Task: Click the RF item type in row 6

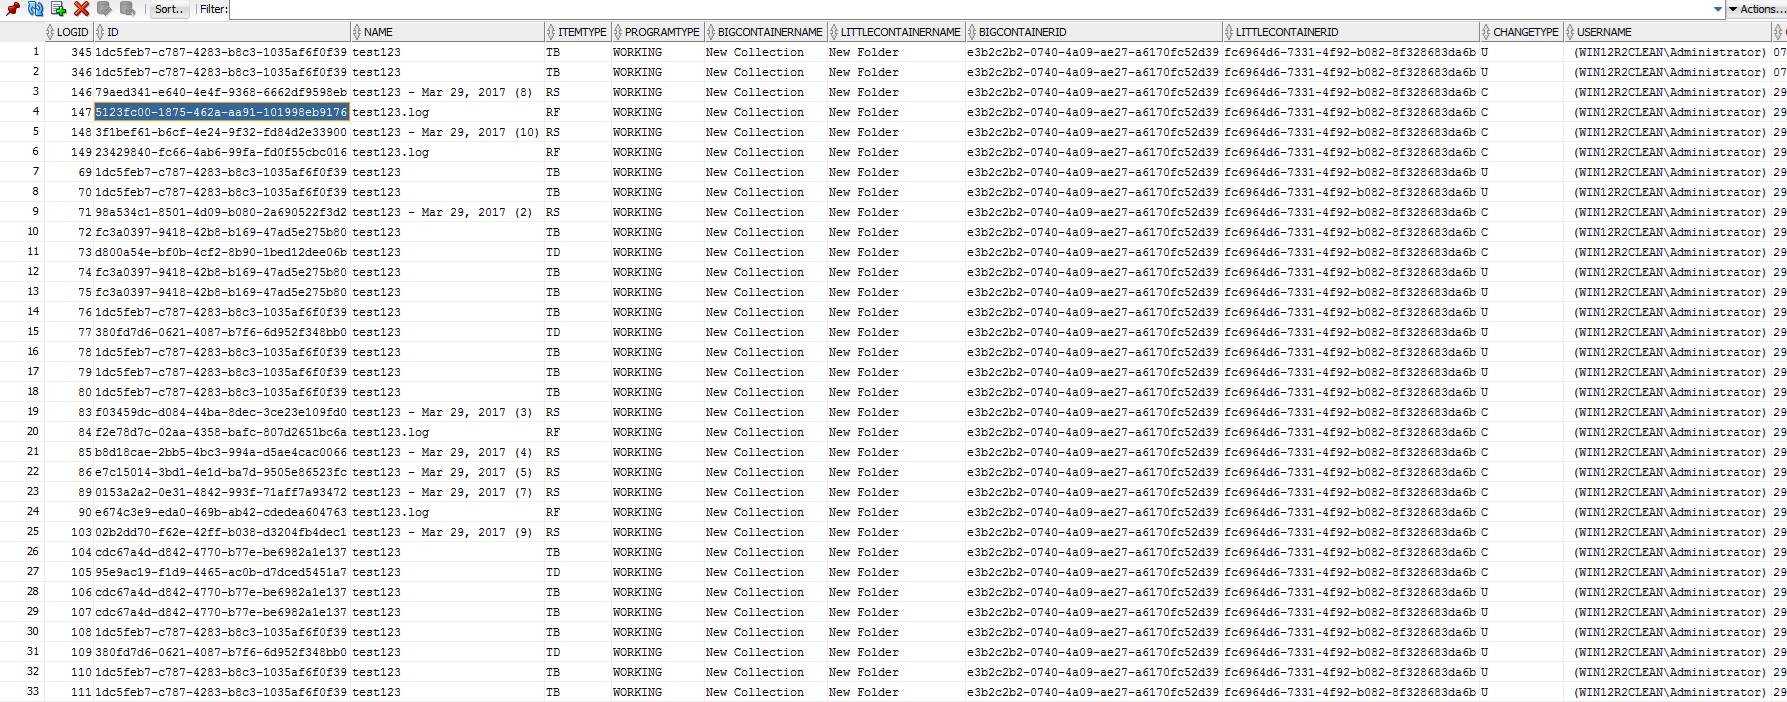Action: (577, 152)
